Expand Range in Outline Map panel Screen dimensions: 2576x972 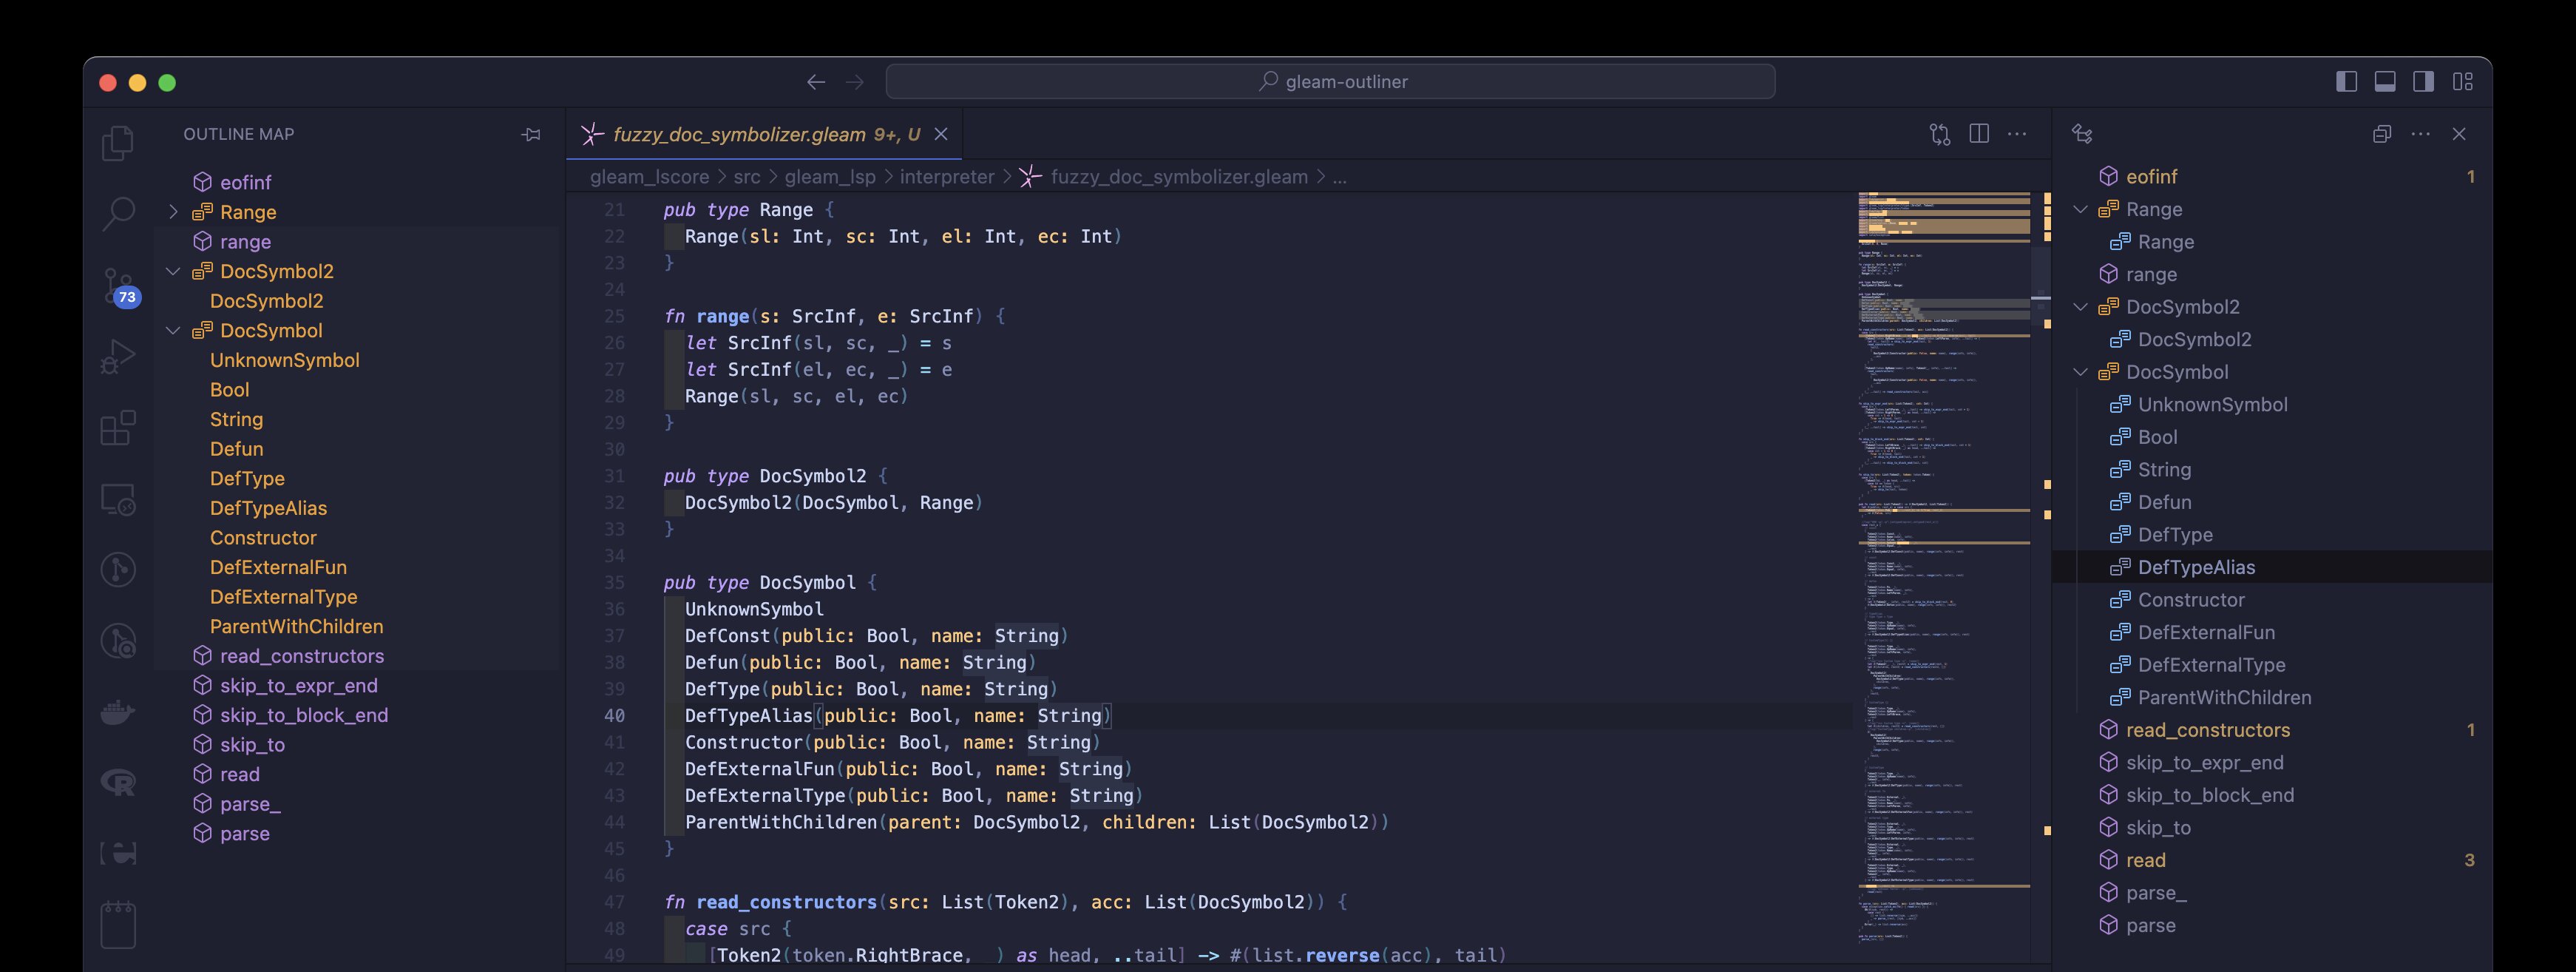173,212
